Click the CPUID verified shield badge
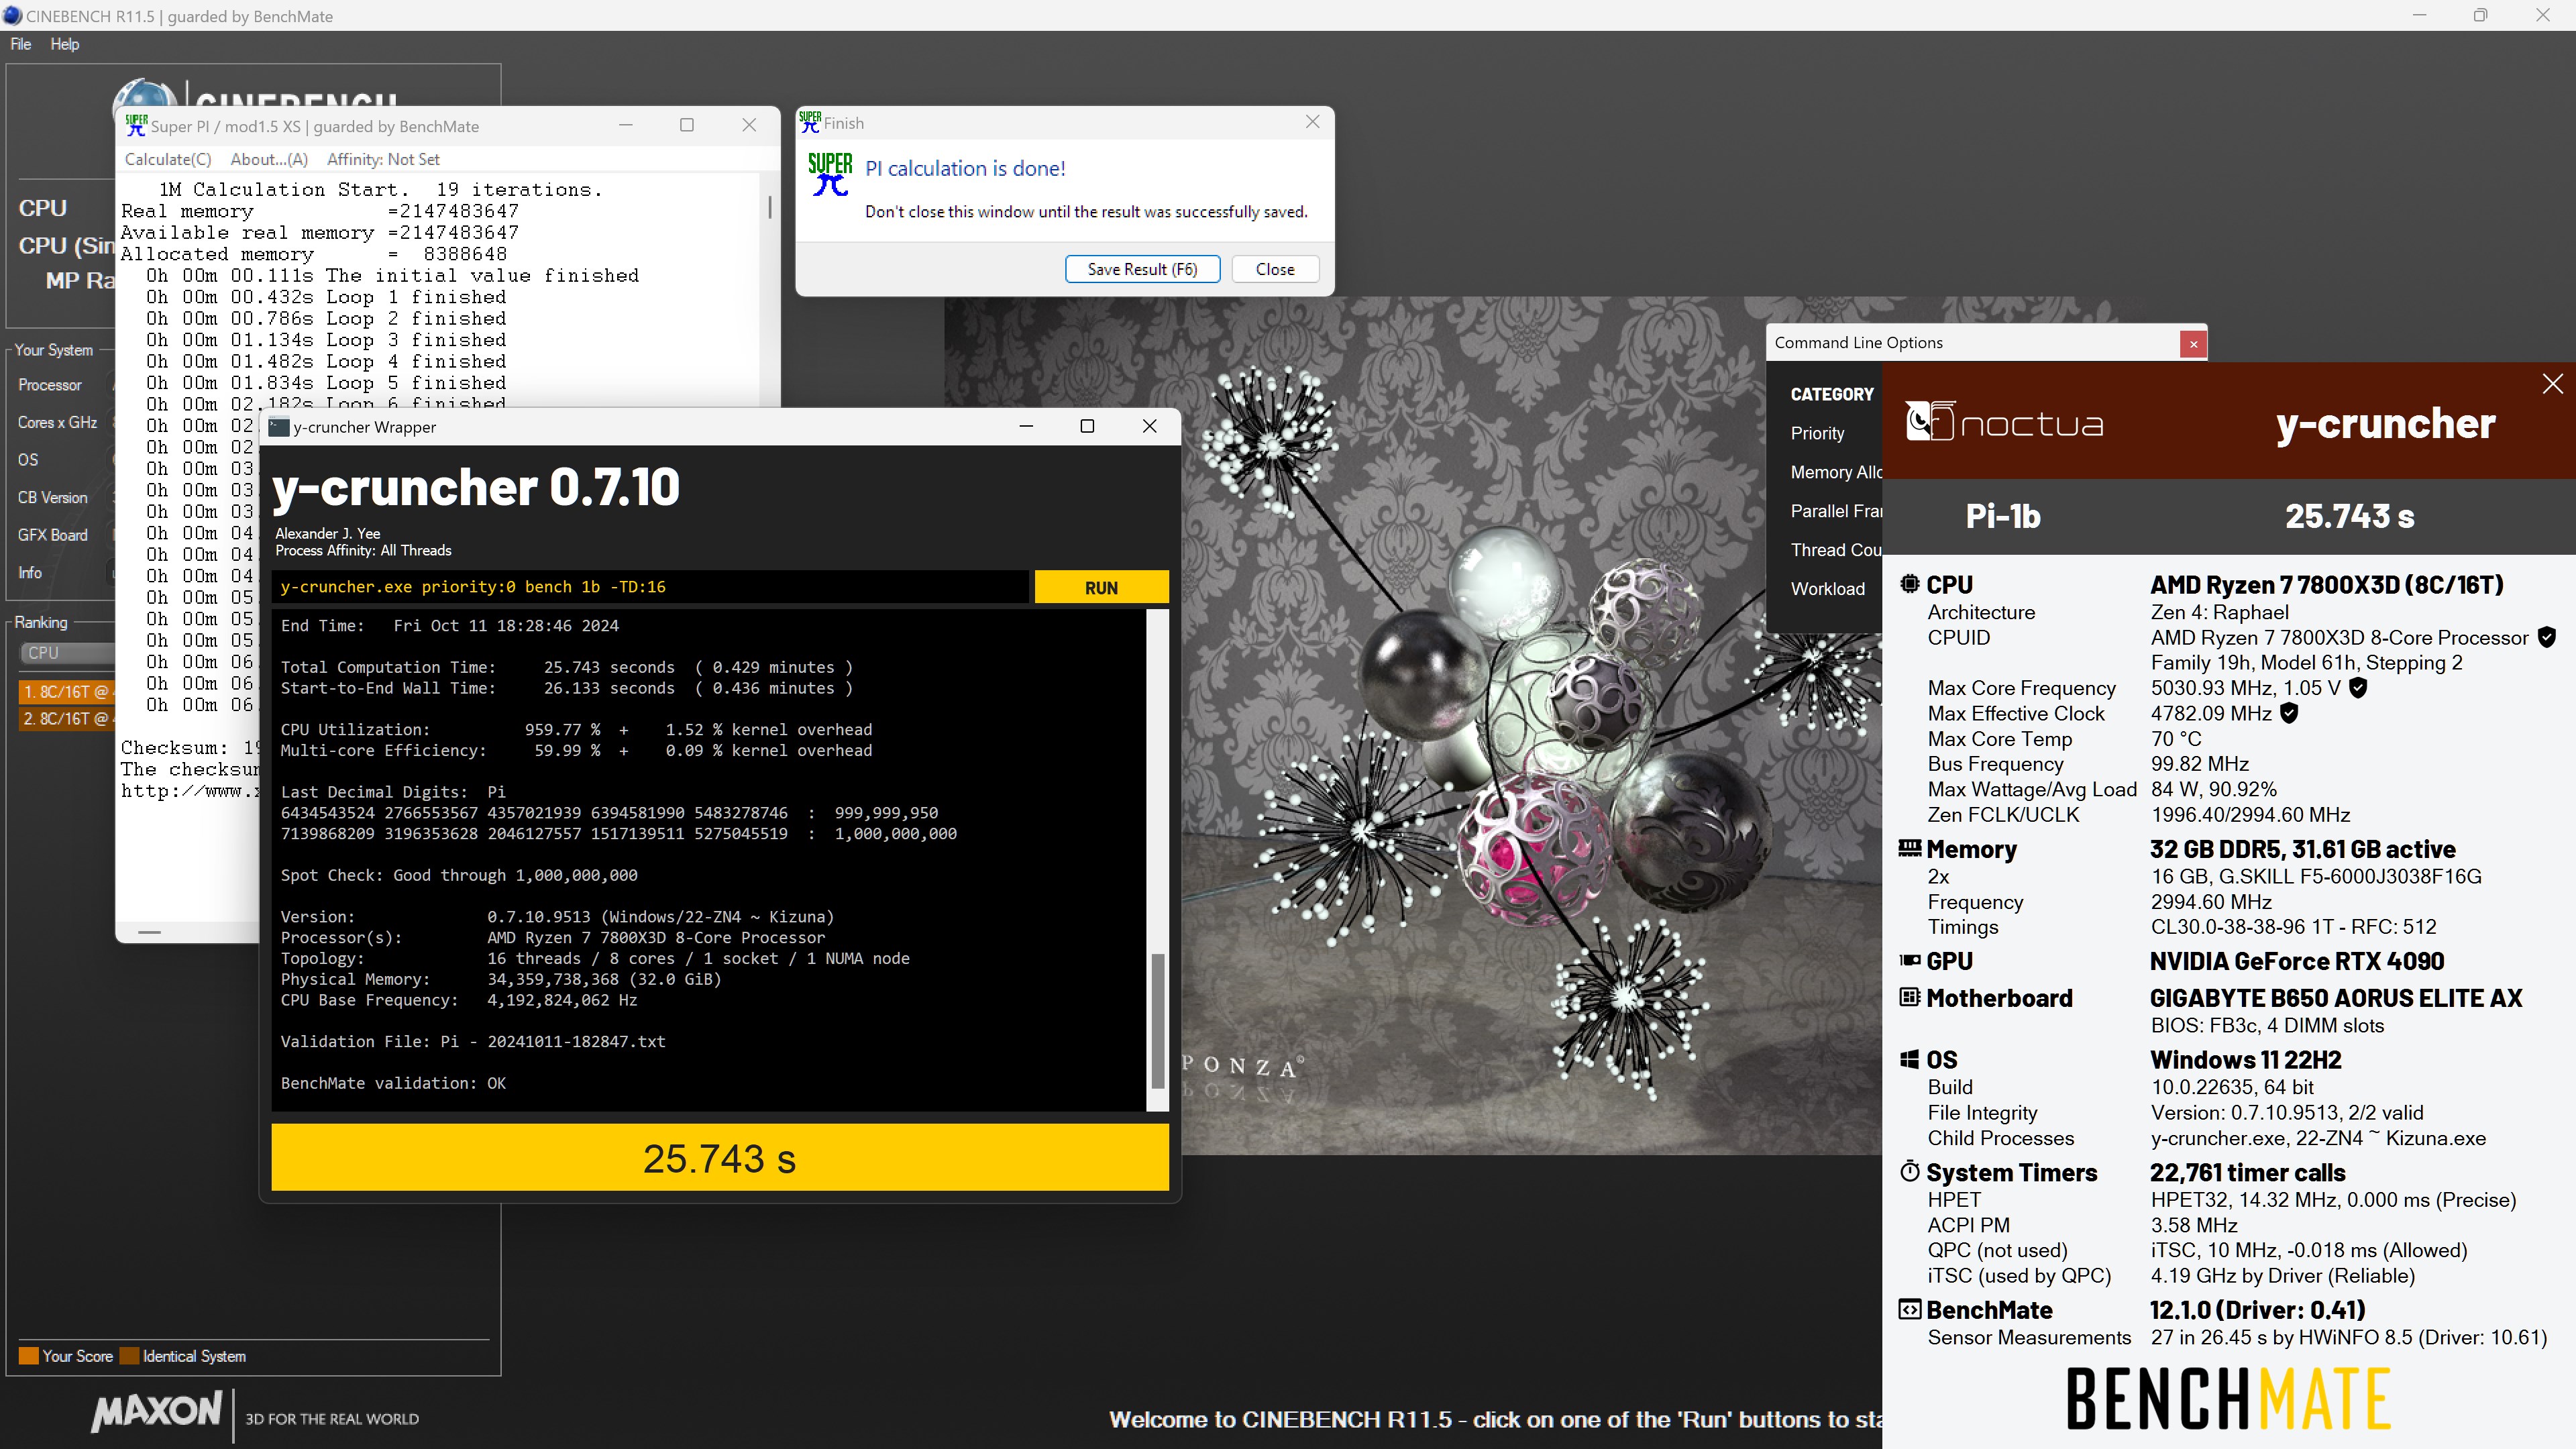The width and height of the screenshot is (2576, 1449). coord(2547,637)
